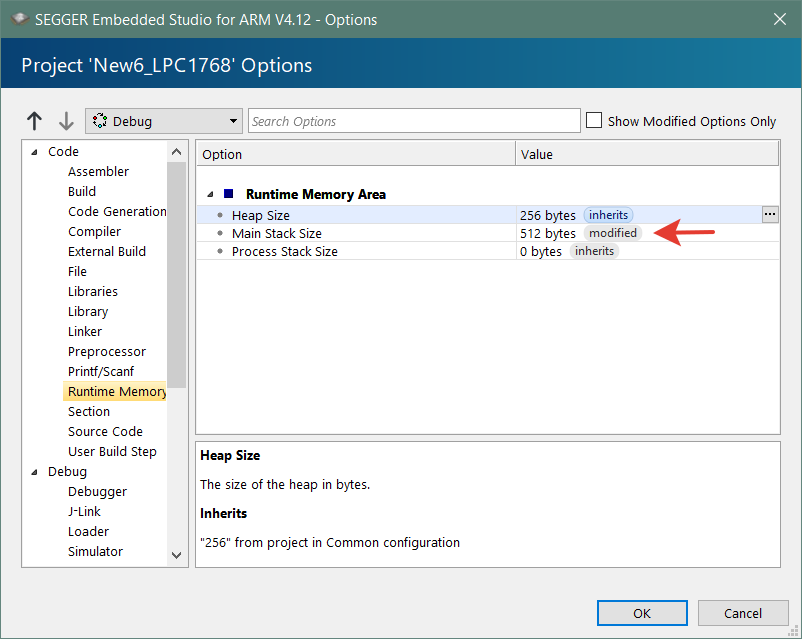Select the Process Stack Size option row
The image size is (802, 639).
(x=488, y=251)
